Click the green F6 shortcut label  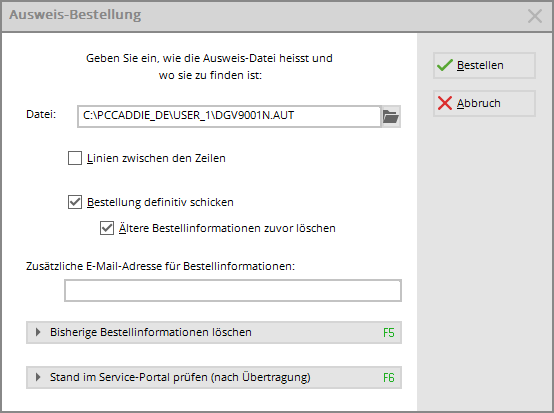(x=389, y=378)
